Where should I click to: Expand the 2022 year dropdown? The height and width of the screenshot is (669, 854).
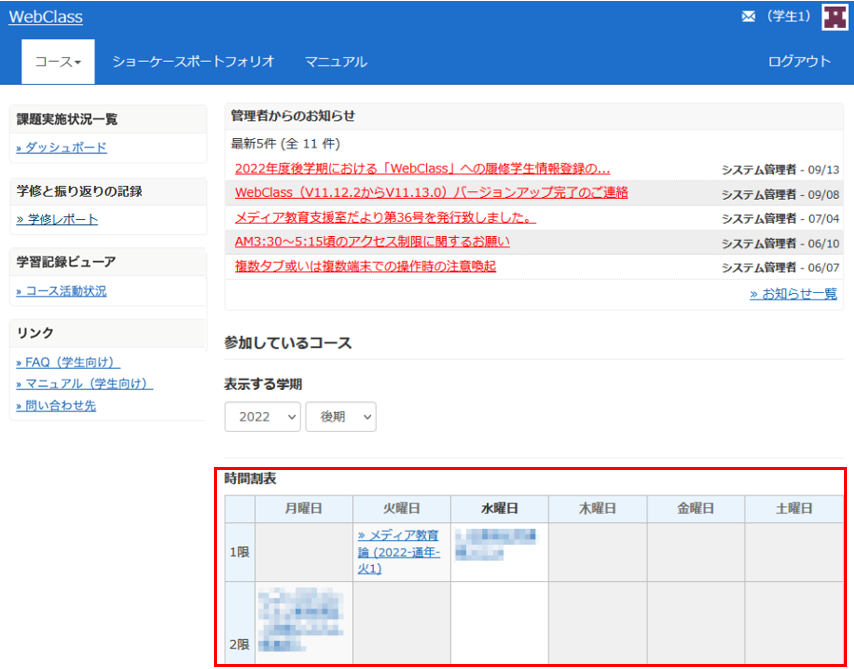click(x=262, y=417)
